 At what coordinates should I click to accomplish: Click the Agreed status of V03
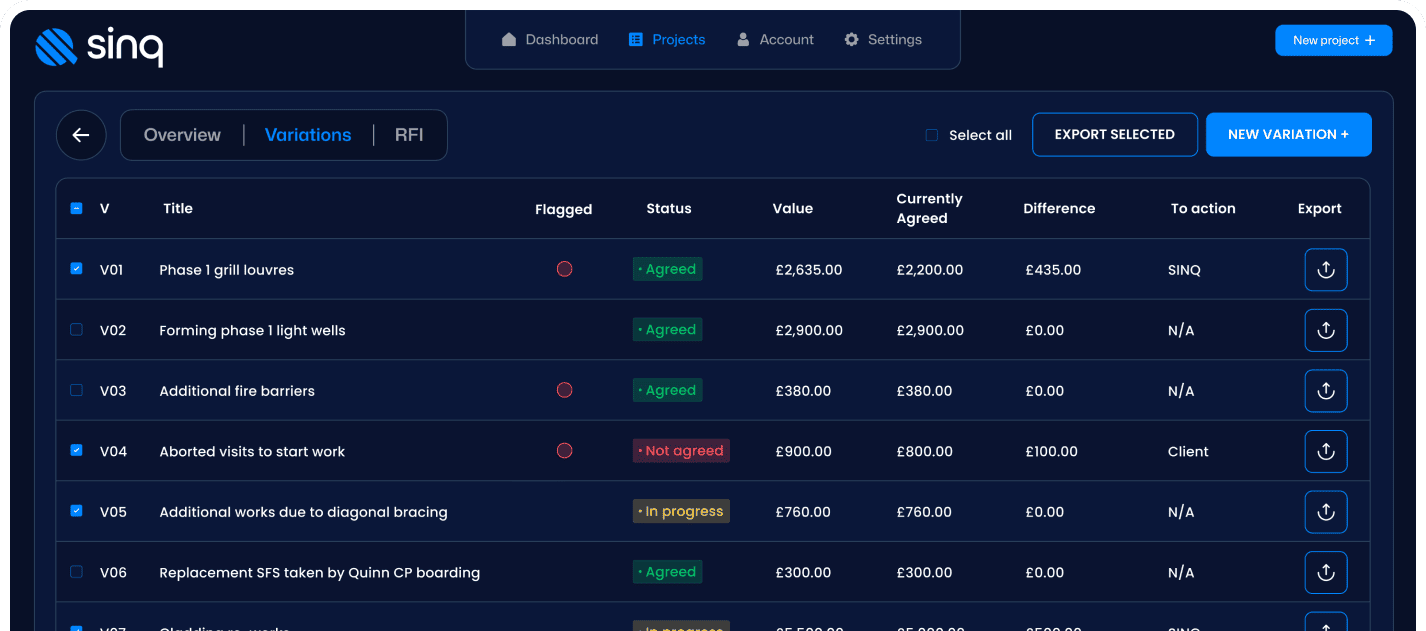668,390
